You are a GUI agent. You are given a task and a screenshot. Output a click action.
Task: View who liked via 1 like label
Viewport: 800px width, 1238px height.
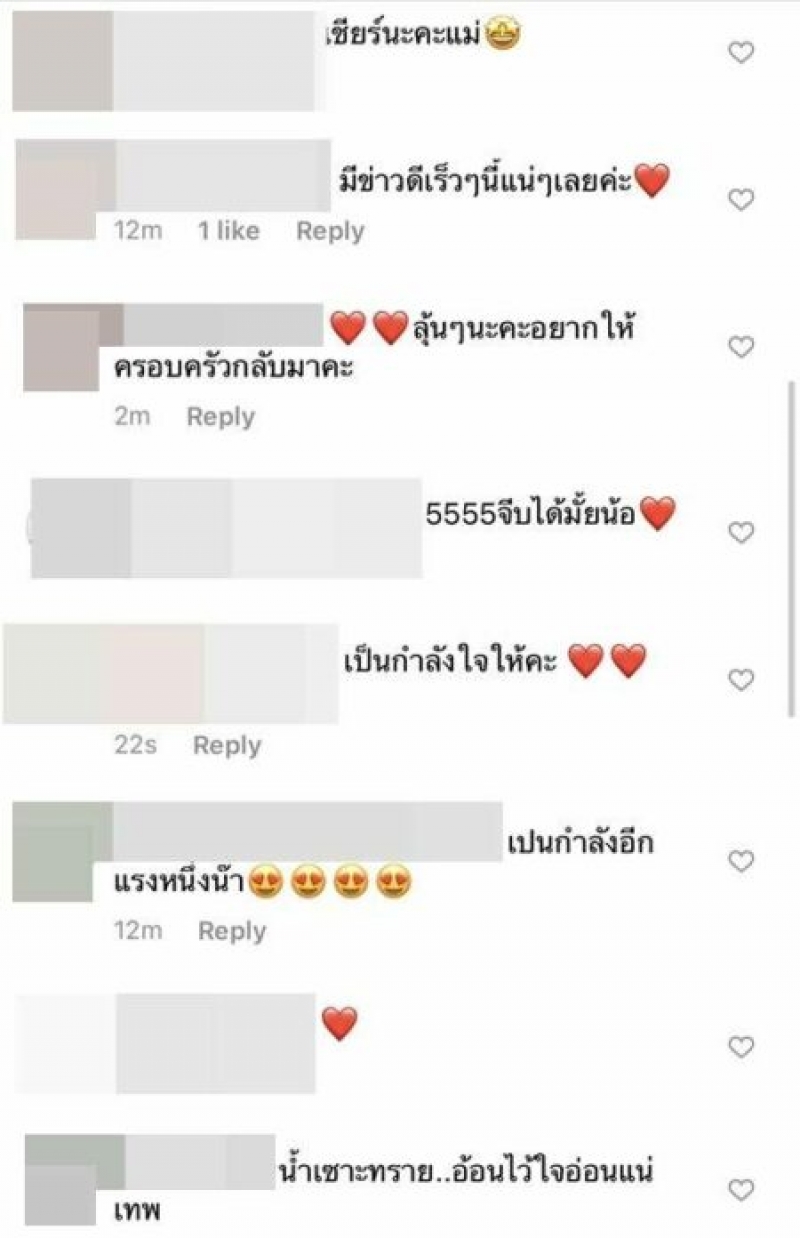228,231
